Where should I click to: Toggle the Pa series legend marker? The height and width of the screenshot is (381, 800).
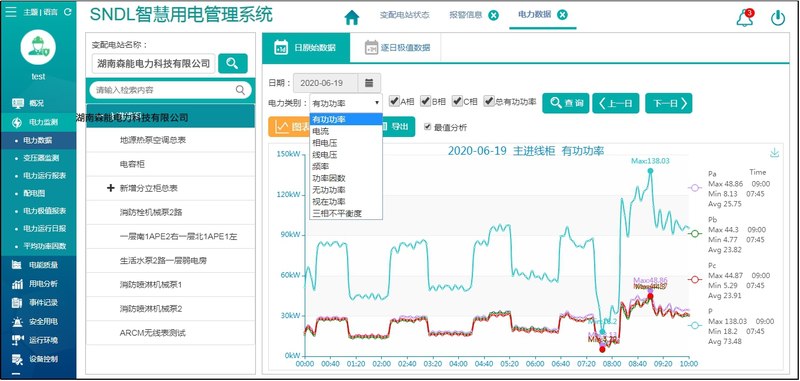coord(694,188)
